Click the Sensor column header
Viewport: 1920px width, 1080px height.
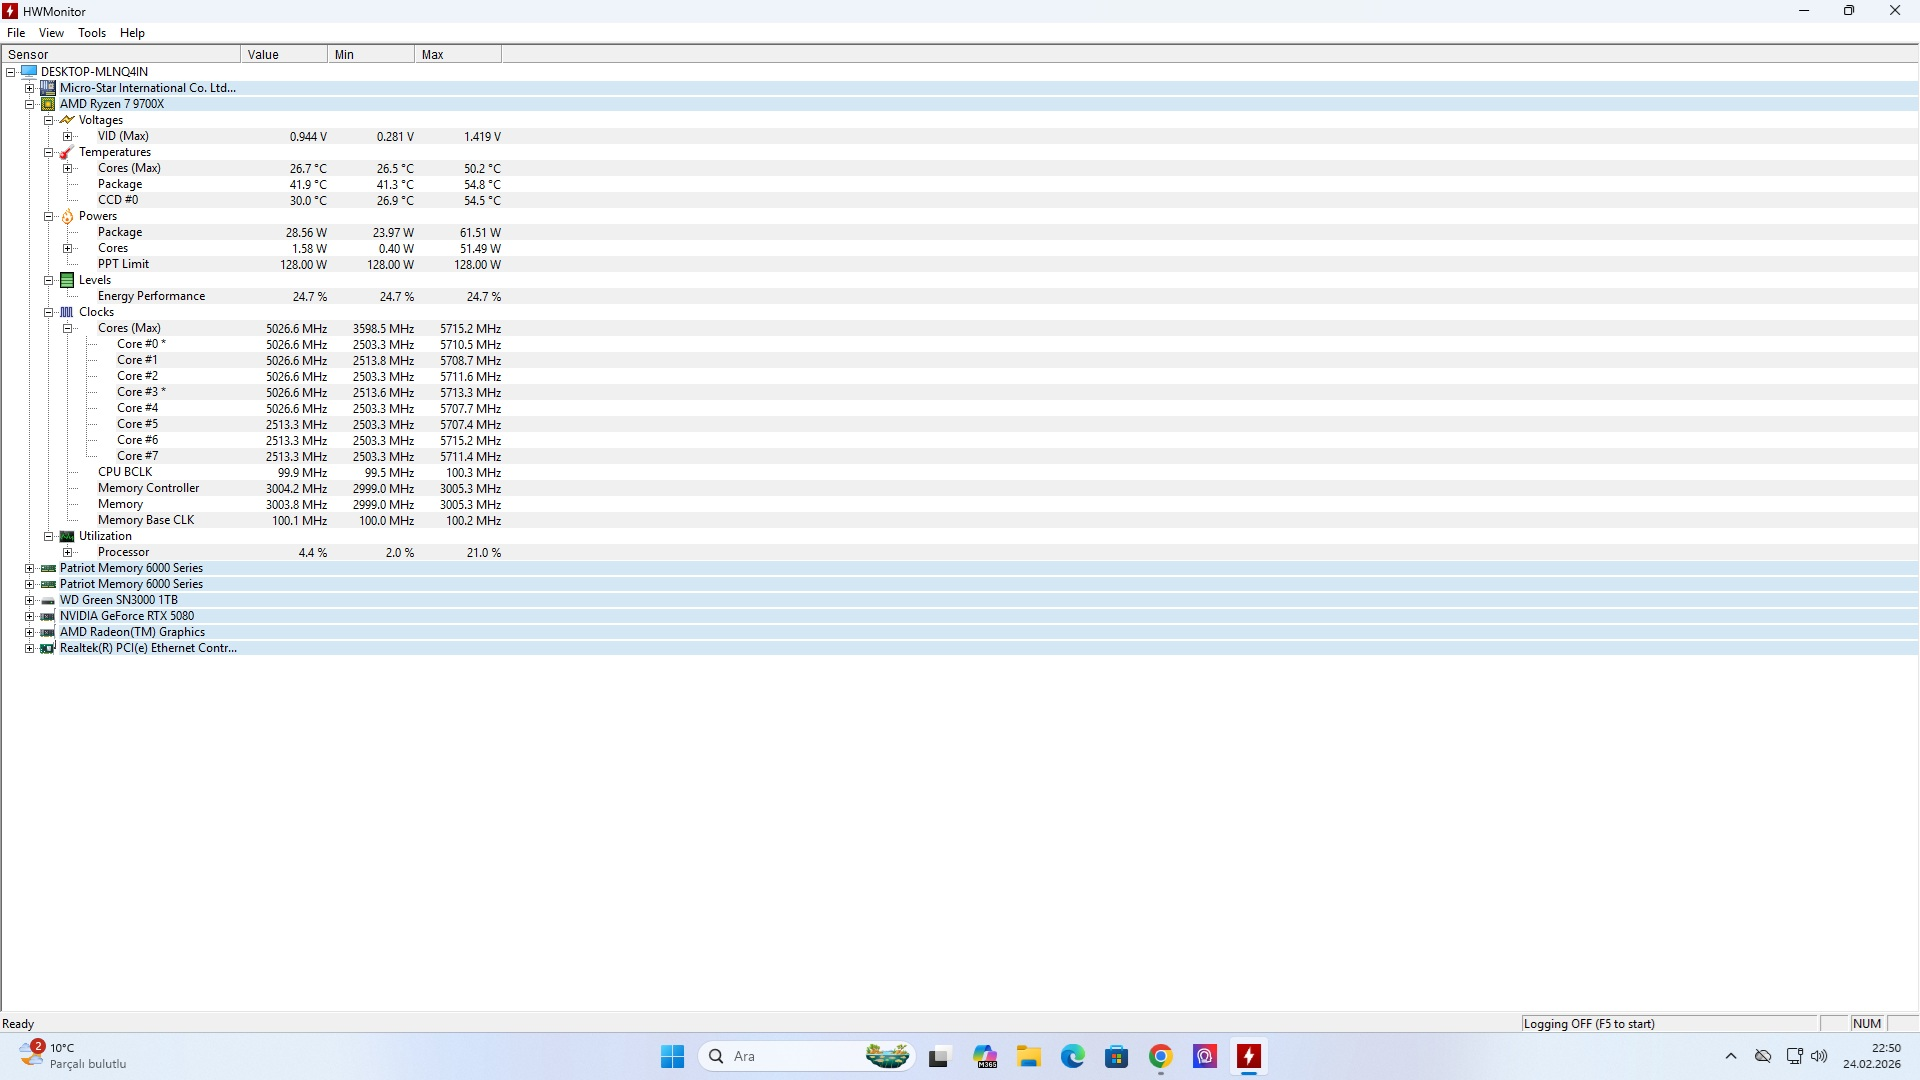click(x=121, y=54)
